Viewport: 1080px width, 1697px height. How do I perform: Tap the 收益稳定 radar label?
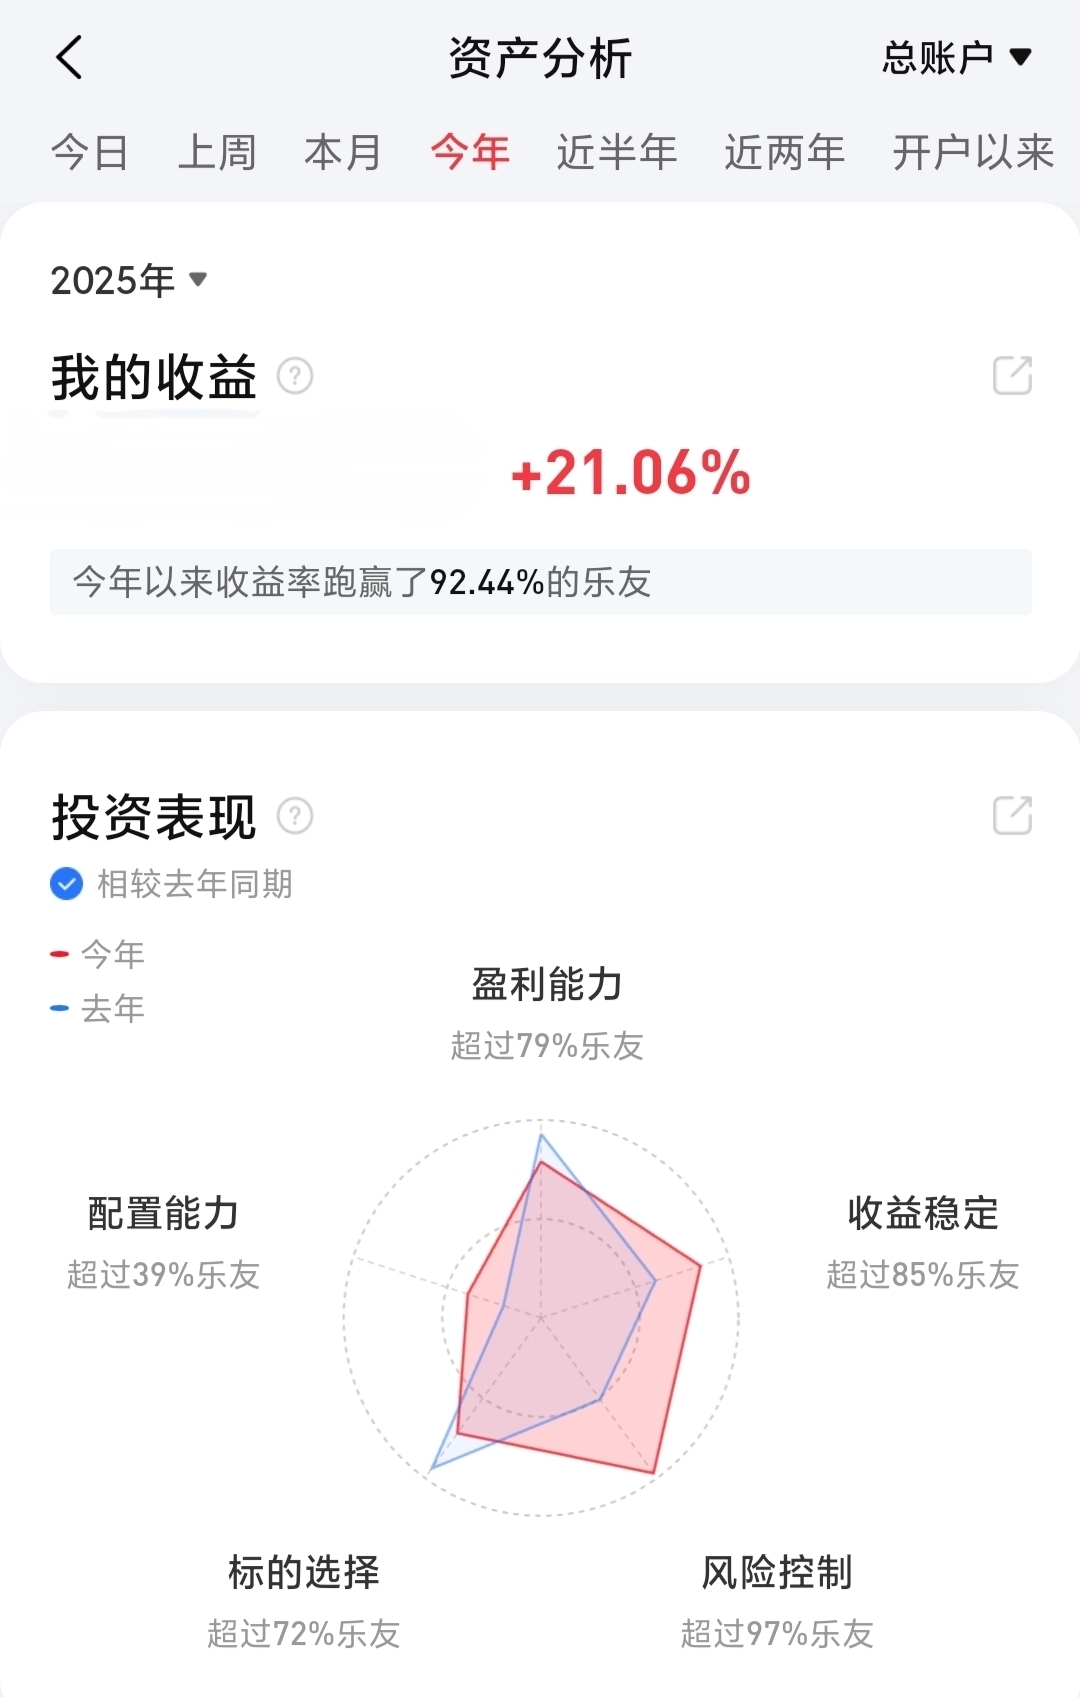point(923,1213)
